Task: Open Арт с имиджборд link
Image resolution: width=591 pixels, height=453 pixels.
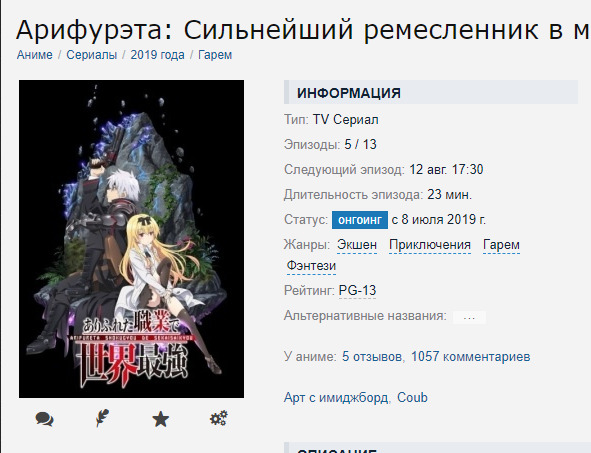Action: click(336, 398)
